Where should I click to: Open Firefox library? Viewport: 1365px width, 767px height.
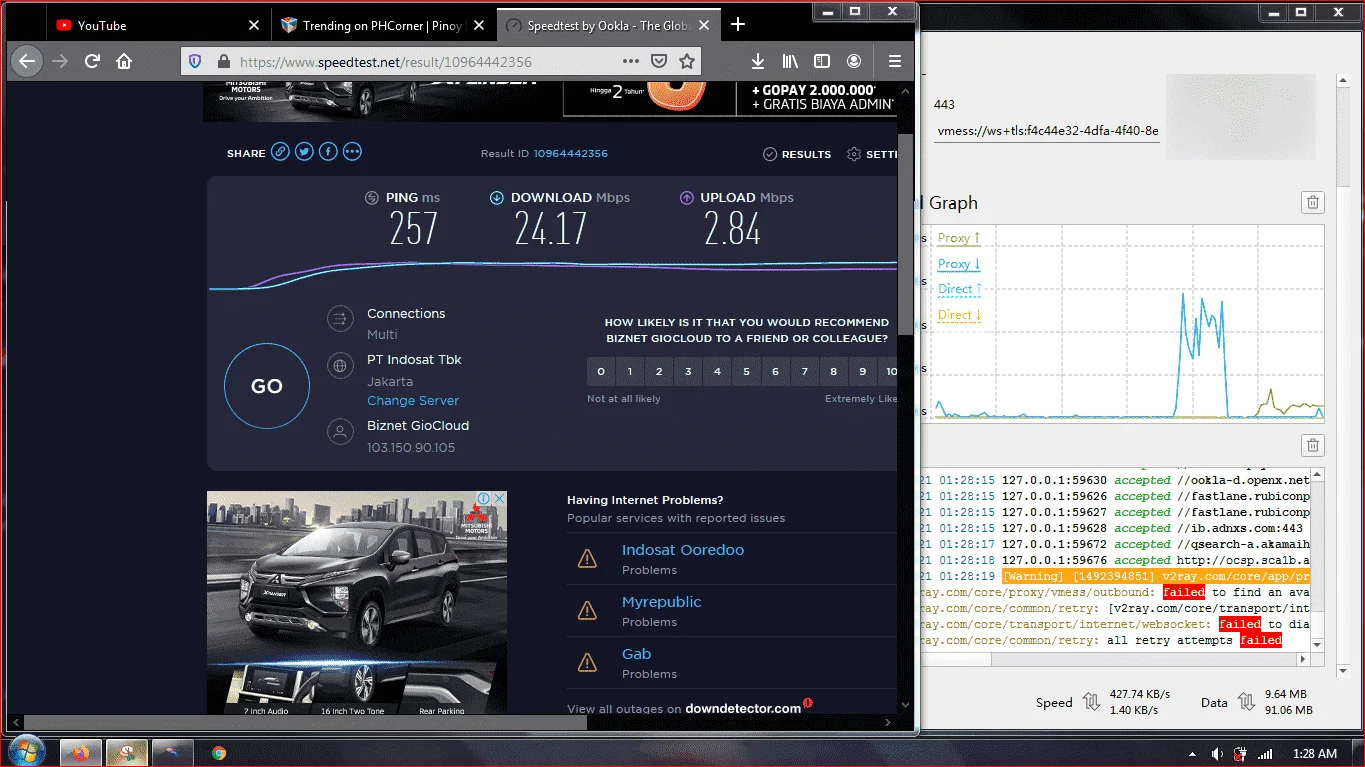click(x=790, y=61)
